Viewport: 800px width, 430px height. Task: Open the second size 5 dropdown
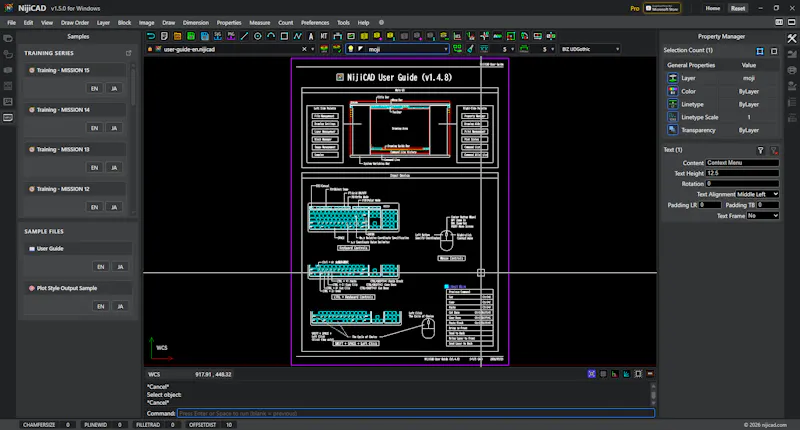pos(543,49)
